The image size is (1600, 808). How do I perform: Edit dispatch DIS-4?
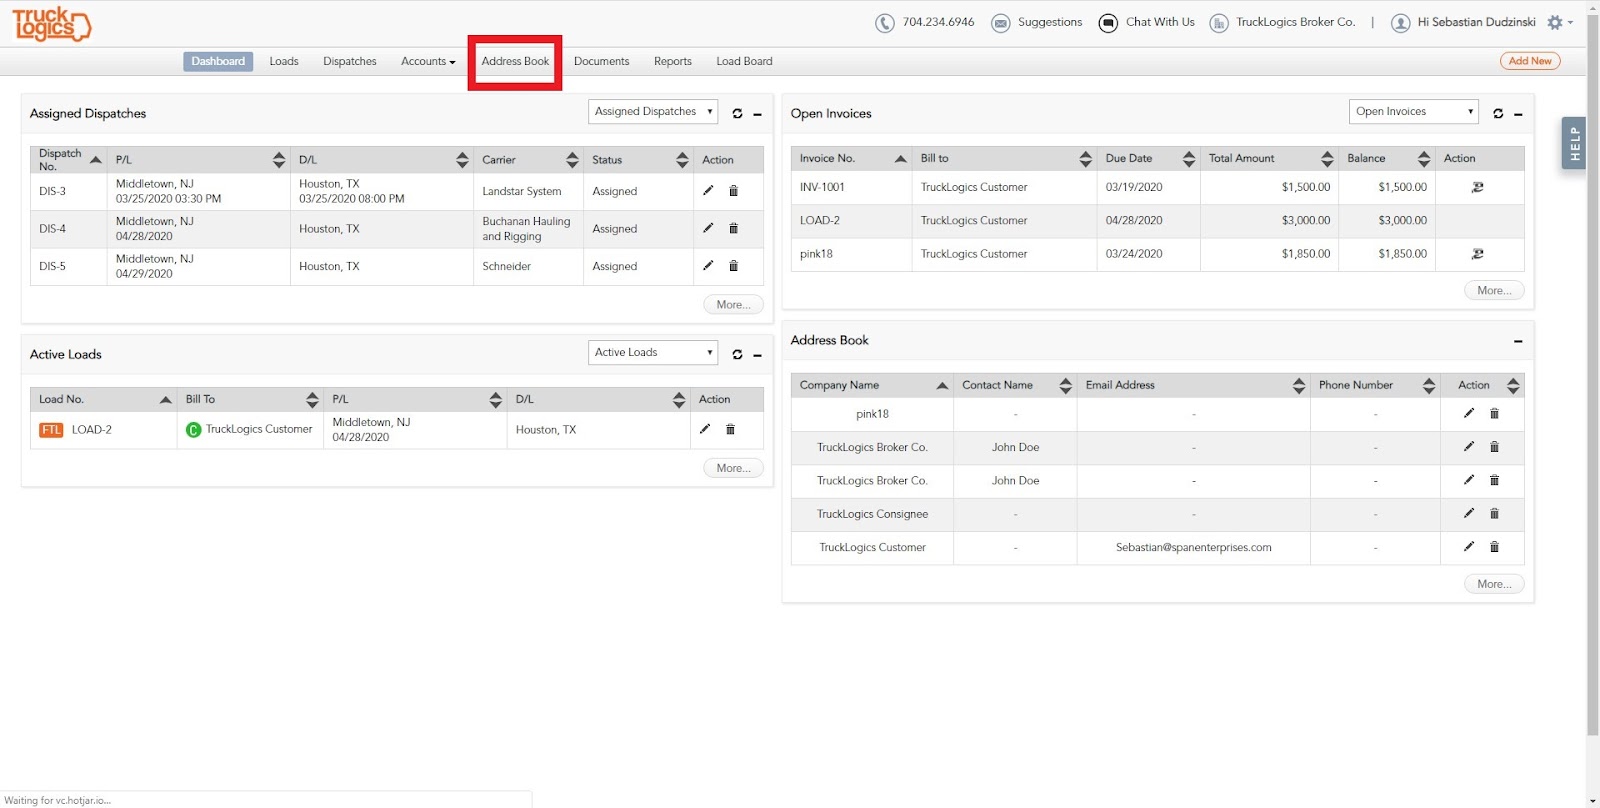(x=708, y=228)
